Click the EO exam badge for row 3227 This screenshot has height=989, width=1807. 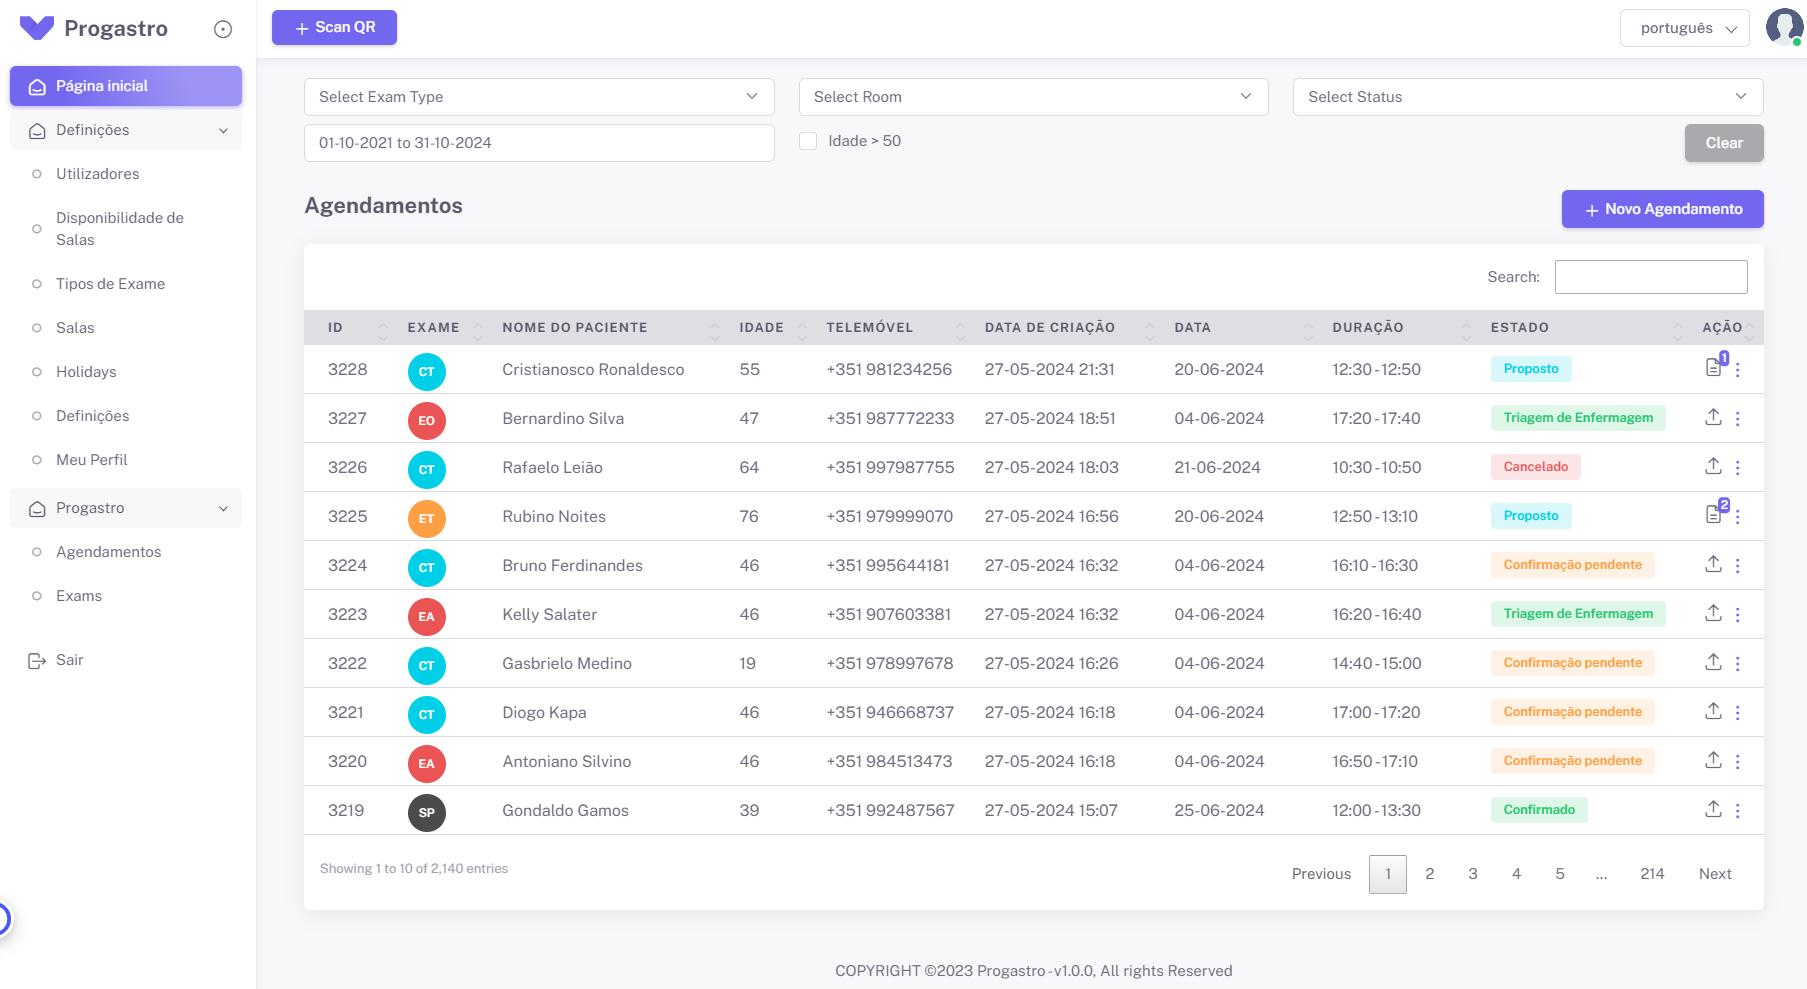(x=427, y=421)
